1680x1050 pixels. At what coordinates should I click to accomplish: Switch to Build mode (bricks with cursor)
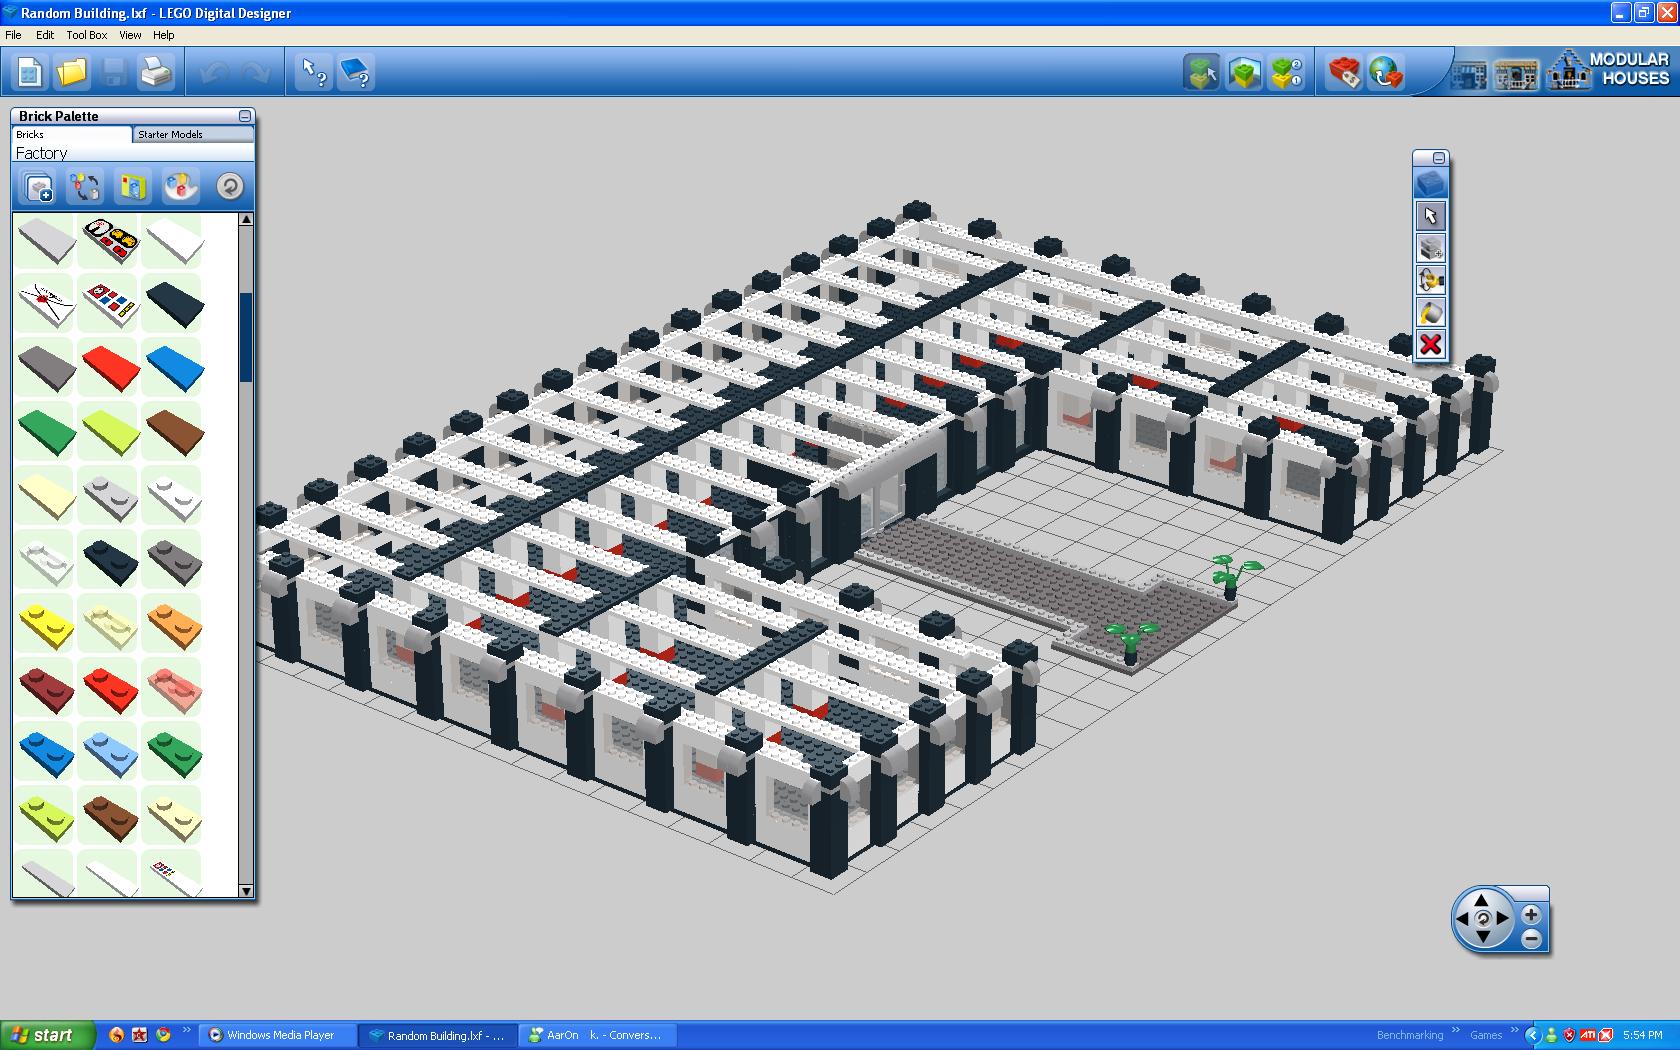point(1202,73)
